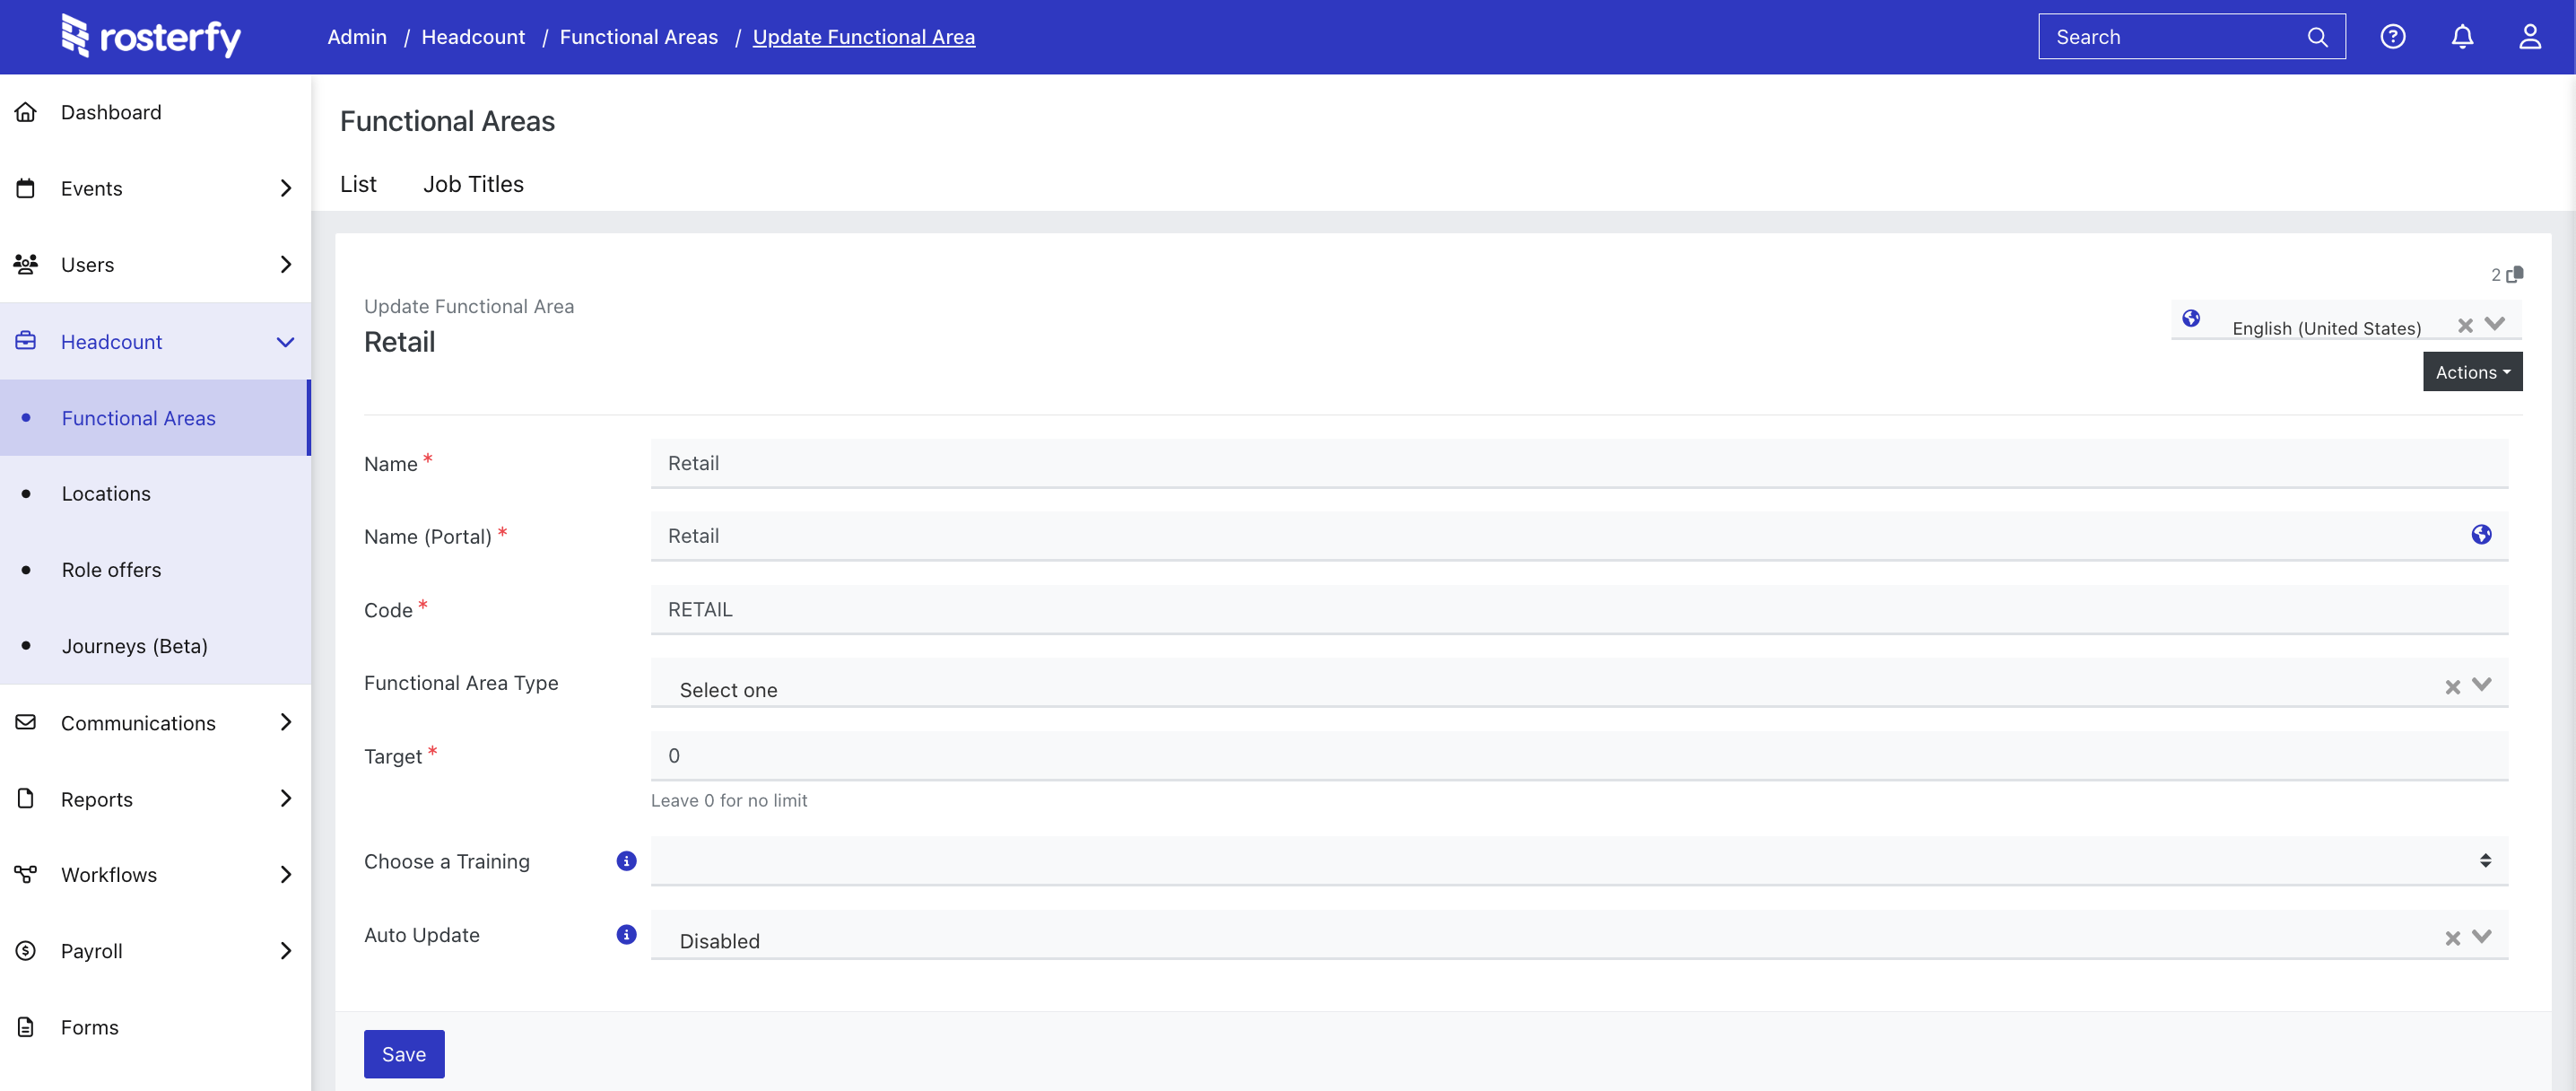Click the search magnifier icon
The height and width of the screenshot is (1091, 2576).
tap(2317, 37)
